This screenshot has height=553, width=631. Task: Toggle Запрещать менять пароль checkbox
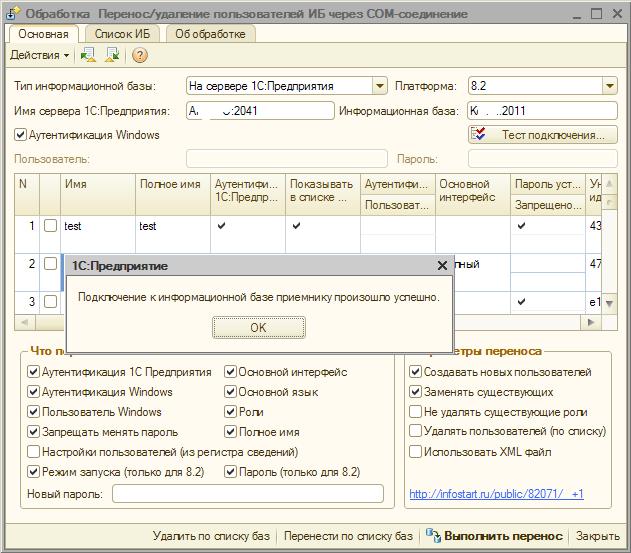[x=33, y=432]
